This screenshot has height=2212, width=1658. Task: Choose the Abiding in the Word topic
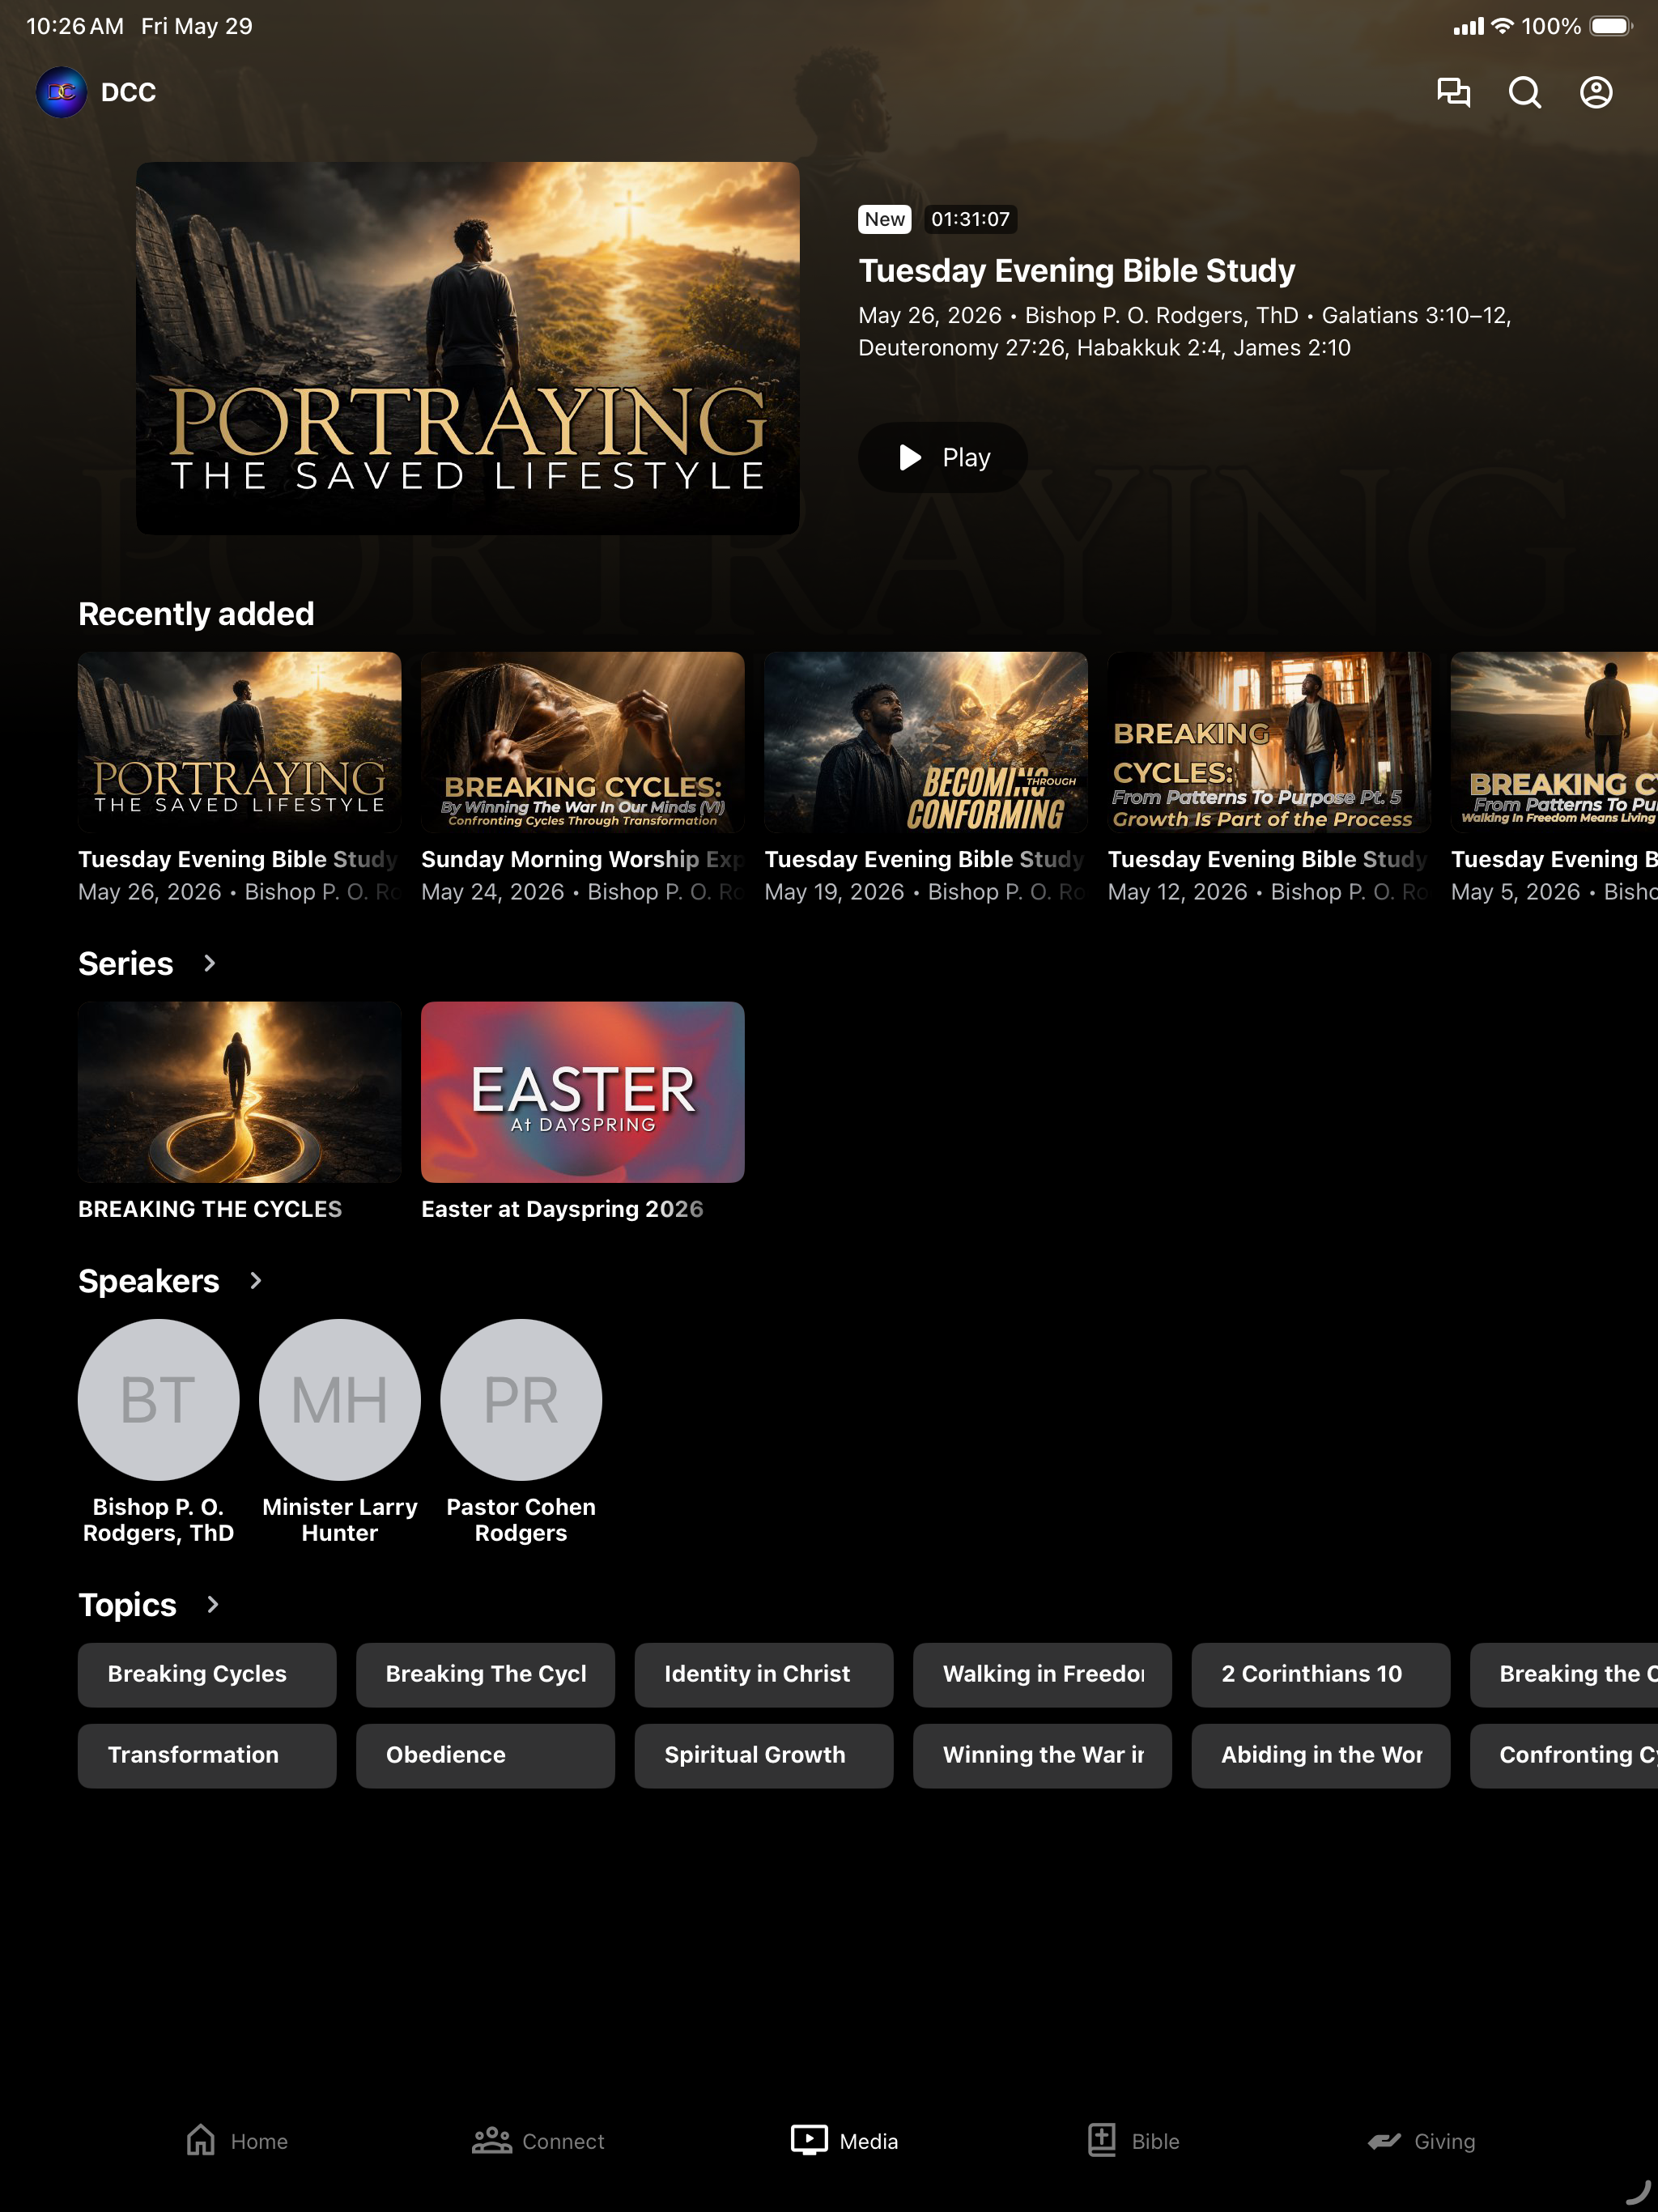(x=1320, y=1755)
